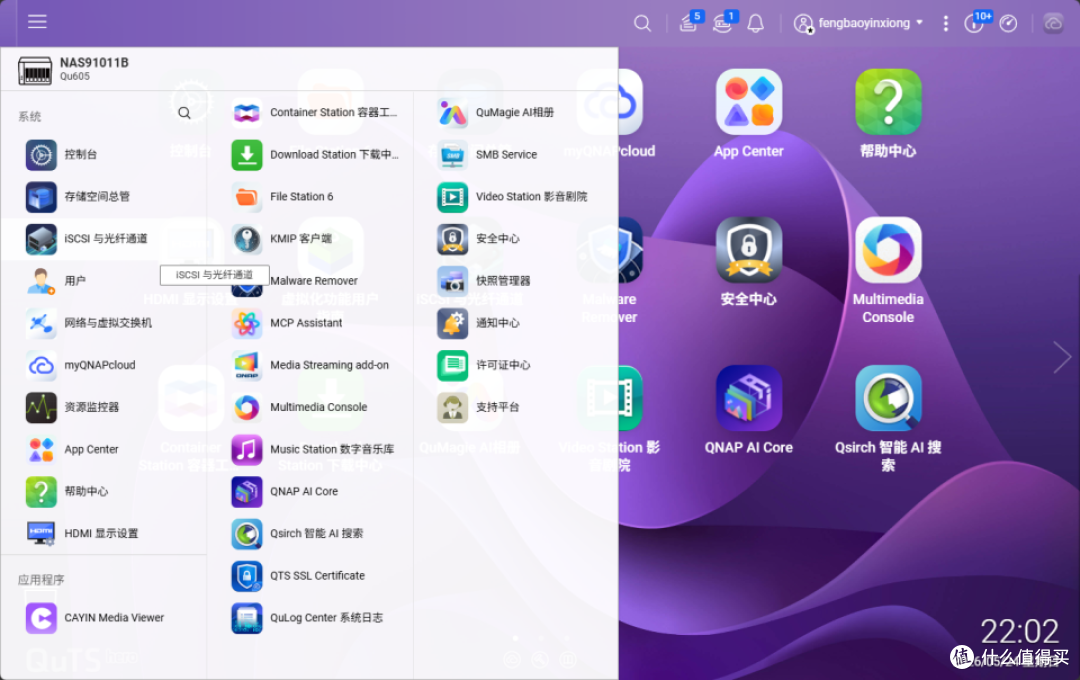
Task: Click the cloud icon at top right
Action: (x=1053, y=23)
